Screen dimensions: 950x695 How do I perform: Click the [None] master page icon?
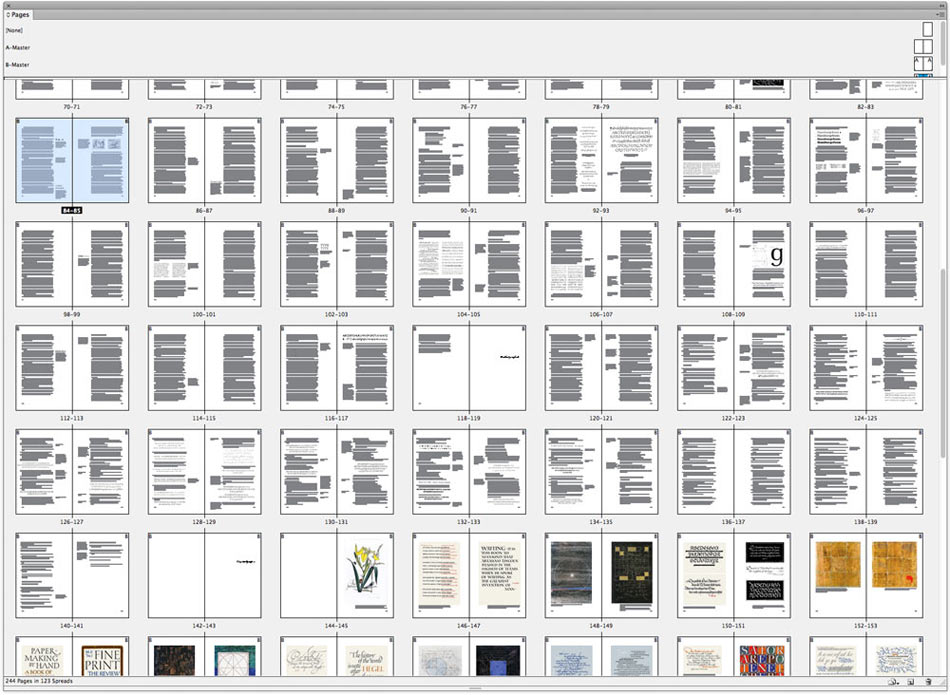pyautogui.click(x=927, y=30)
